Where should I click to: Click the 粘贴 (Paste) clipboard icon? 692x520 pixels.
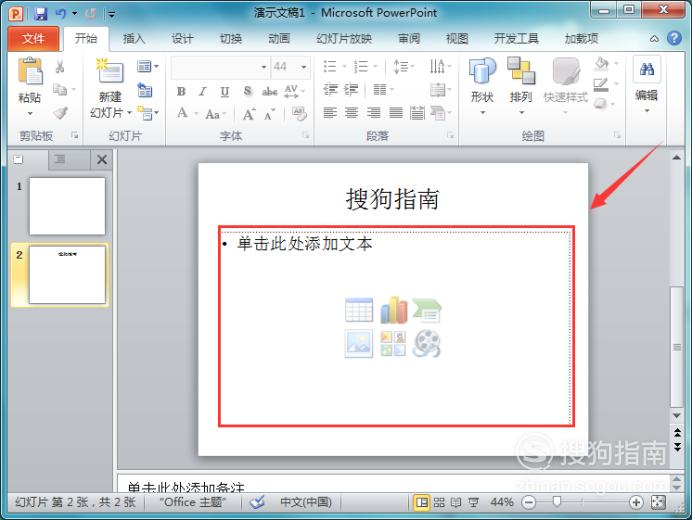[x=30, y=71]
